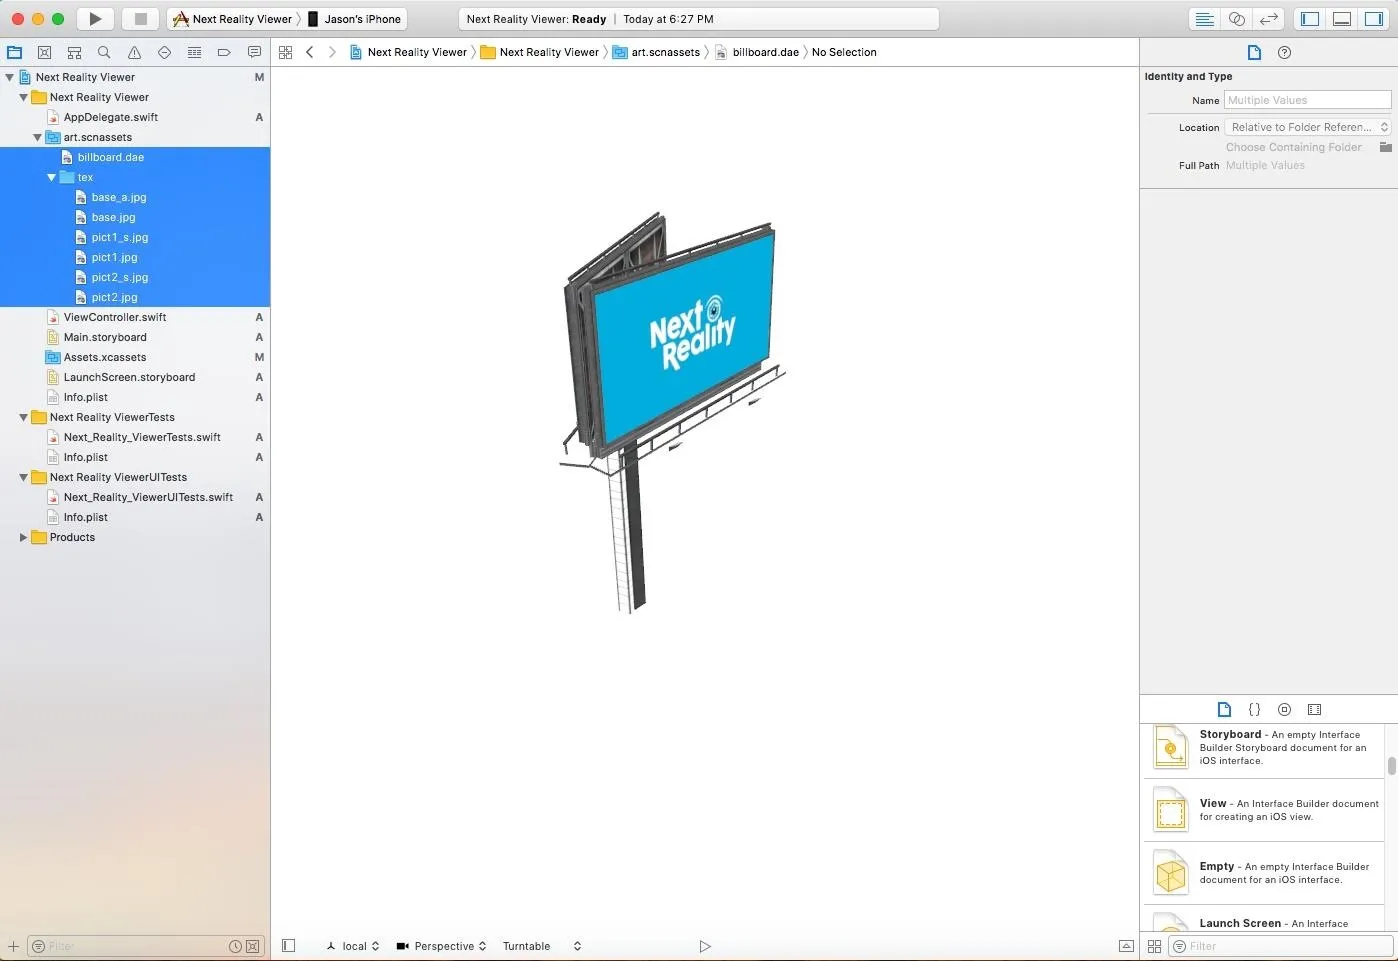Screen dimensions: 1398x961
Task: Expand the Products group
Action: point(24,537)
